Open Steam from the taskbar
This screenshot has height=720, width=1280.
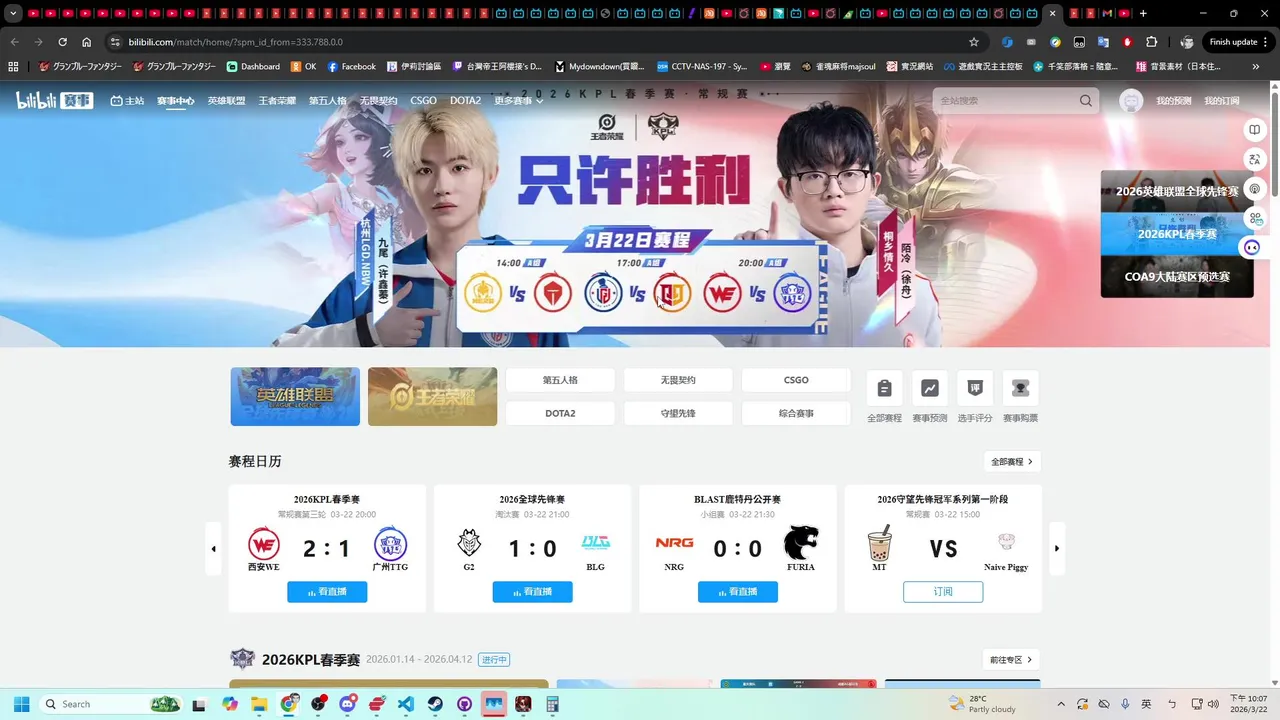click(434, 704)
